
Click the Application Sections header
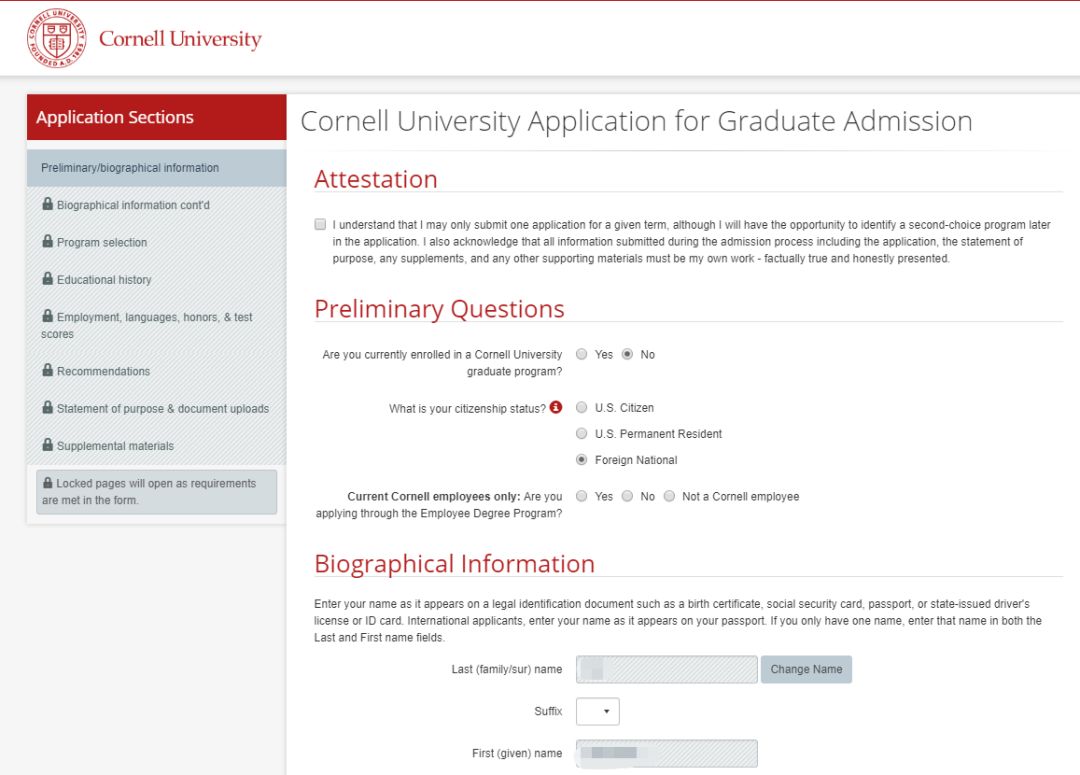(x=156, y=117)
